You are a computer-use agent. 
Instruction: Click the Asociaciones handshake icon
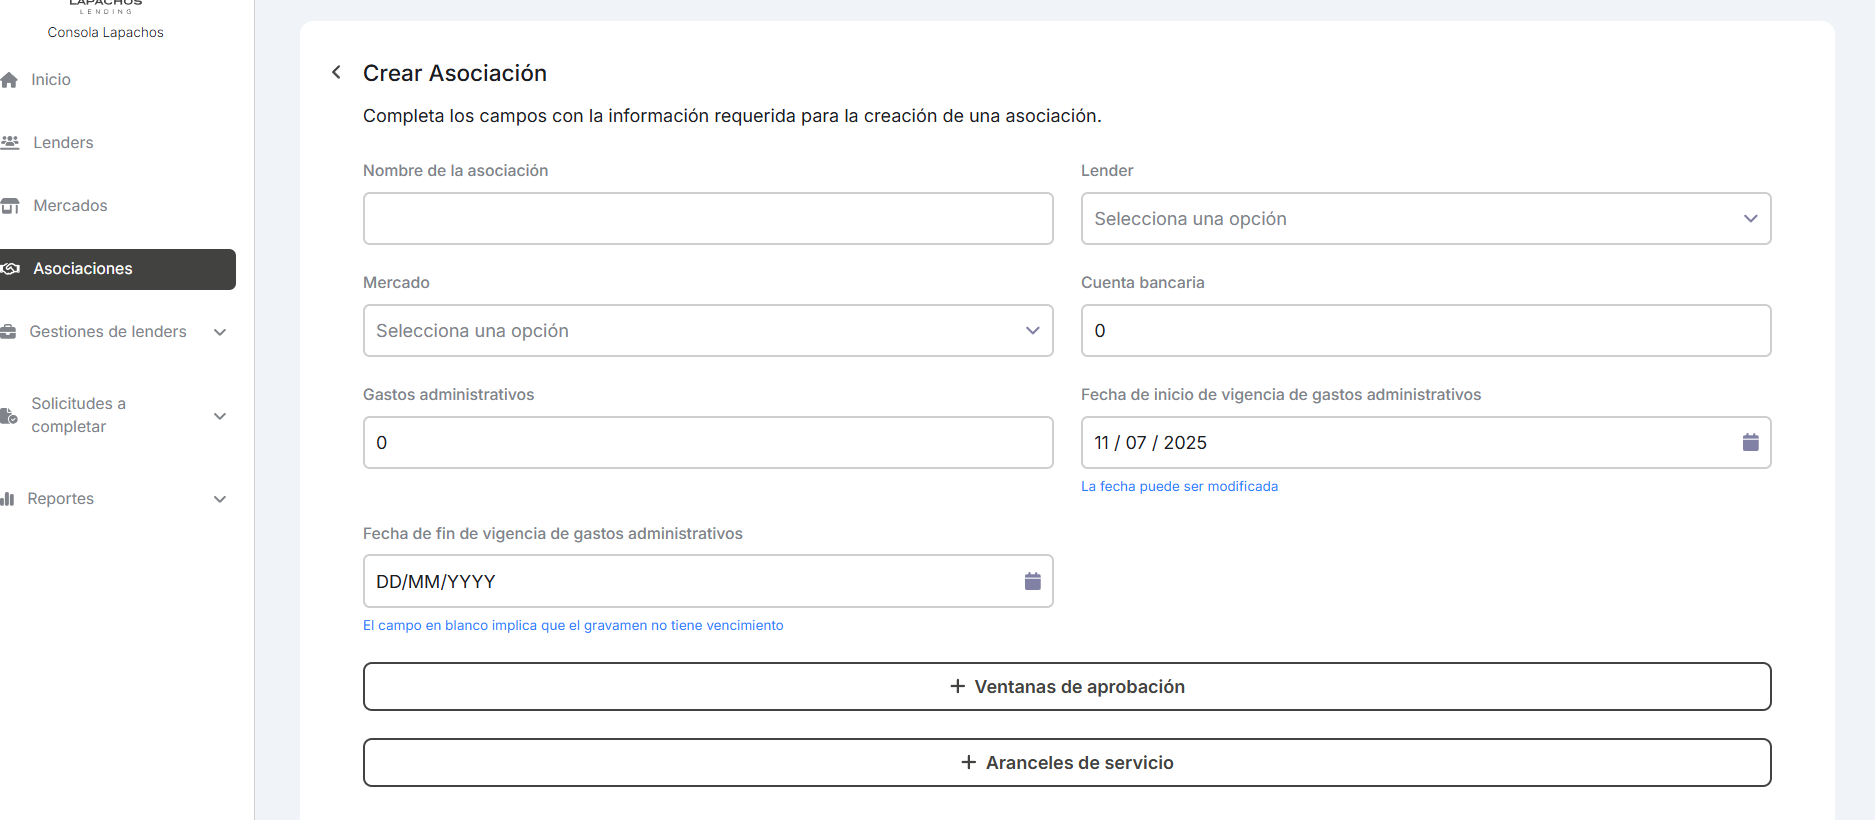[x=11, y=269]
